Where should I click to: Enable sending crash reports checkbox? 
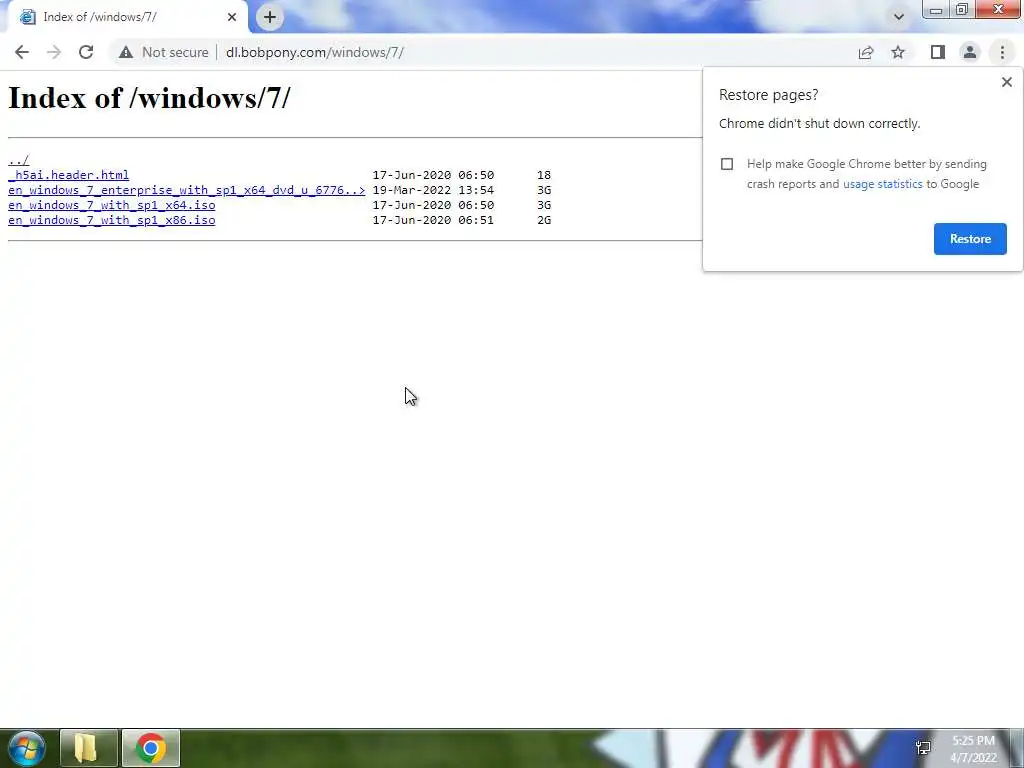pos(727,164)
